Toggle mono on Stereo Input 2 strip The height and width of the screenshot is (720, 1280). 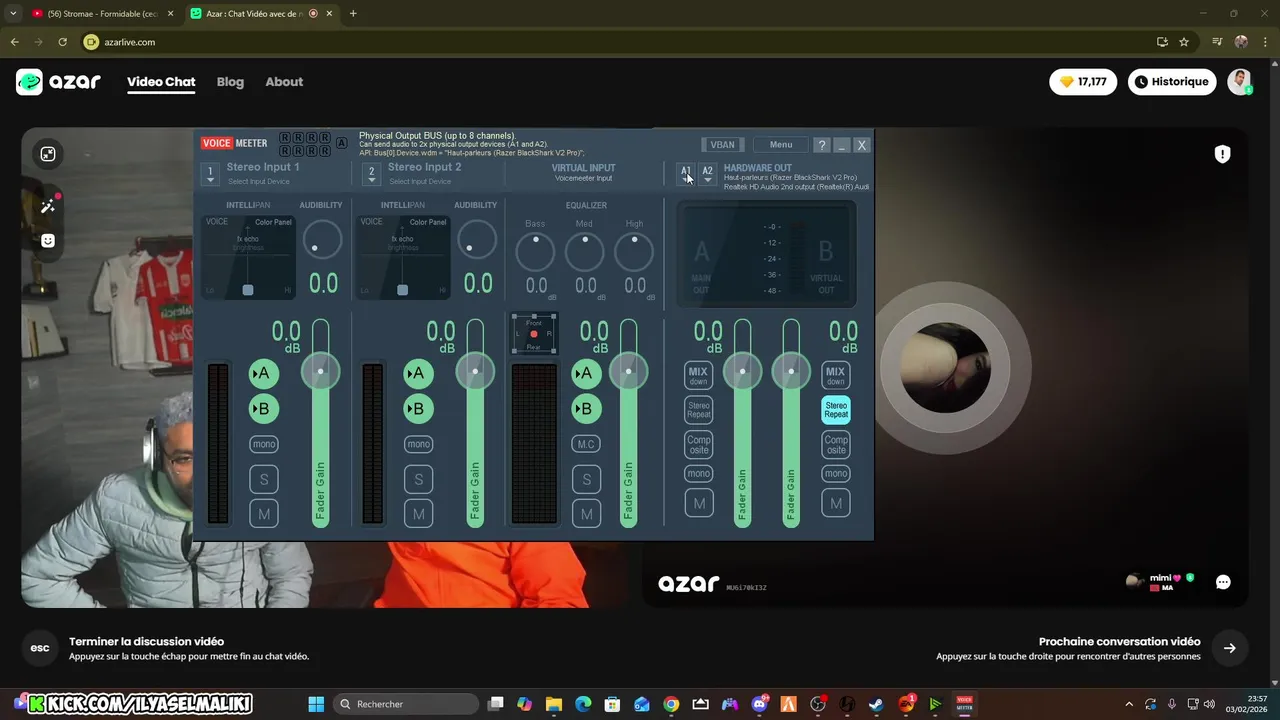click(x=418, y=444)
